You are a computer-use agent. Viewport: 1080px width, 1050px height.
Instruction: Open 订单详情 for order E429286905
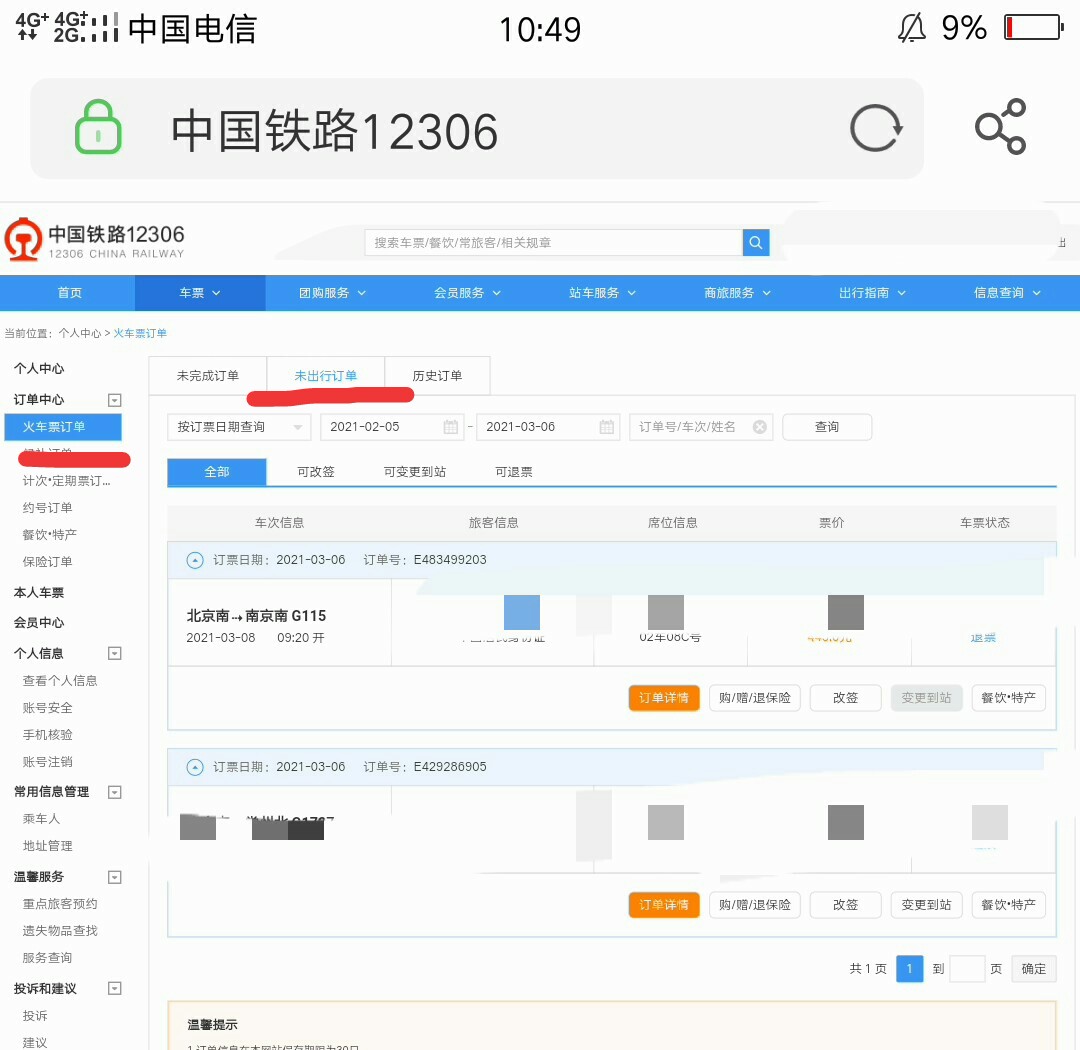[x=663, y=905]
